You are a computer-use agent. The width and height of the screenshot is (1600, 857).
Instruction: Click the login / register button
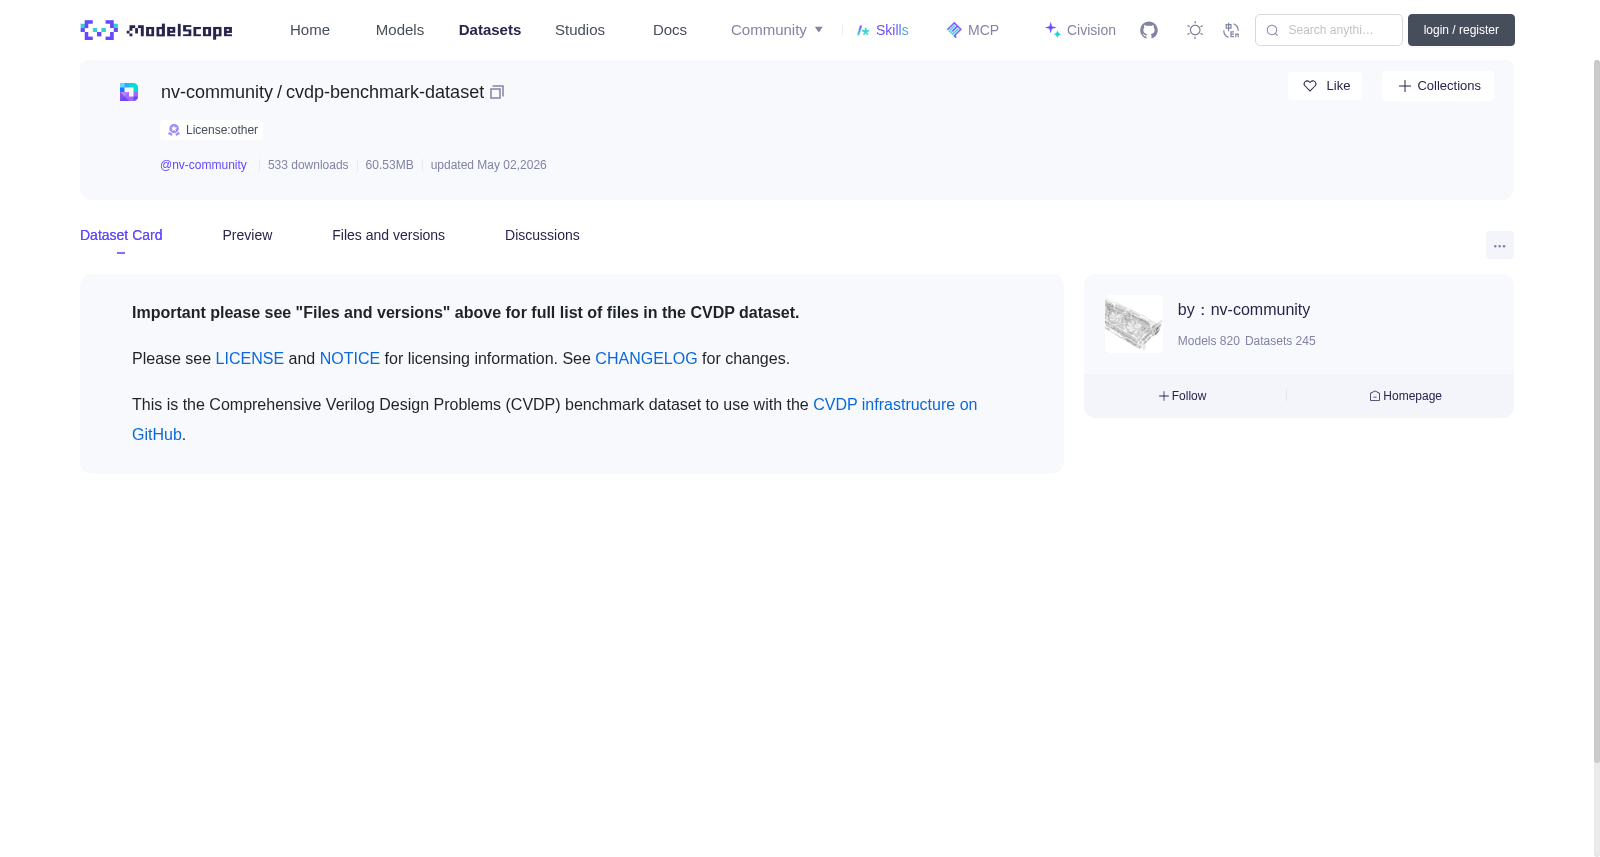click(x=1461, y=30)
